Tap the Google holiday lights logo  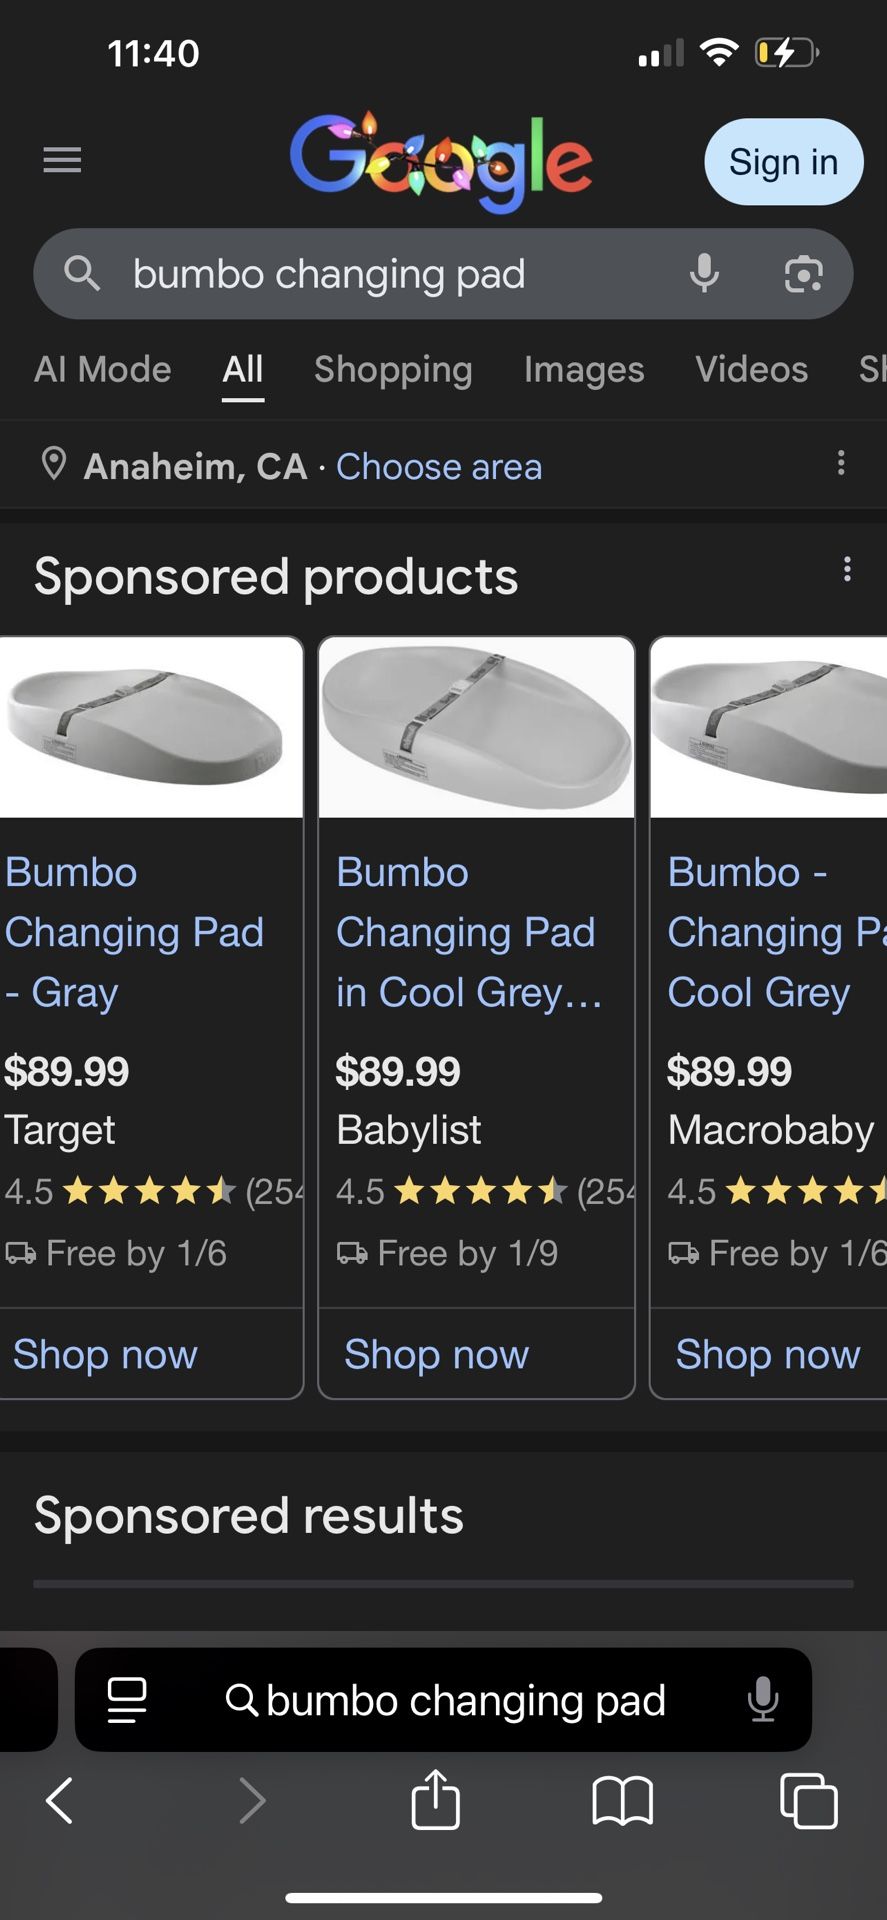click(x=441, y=162)
